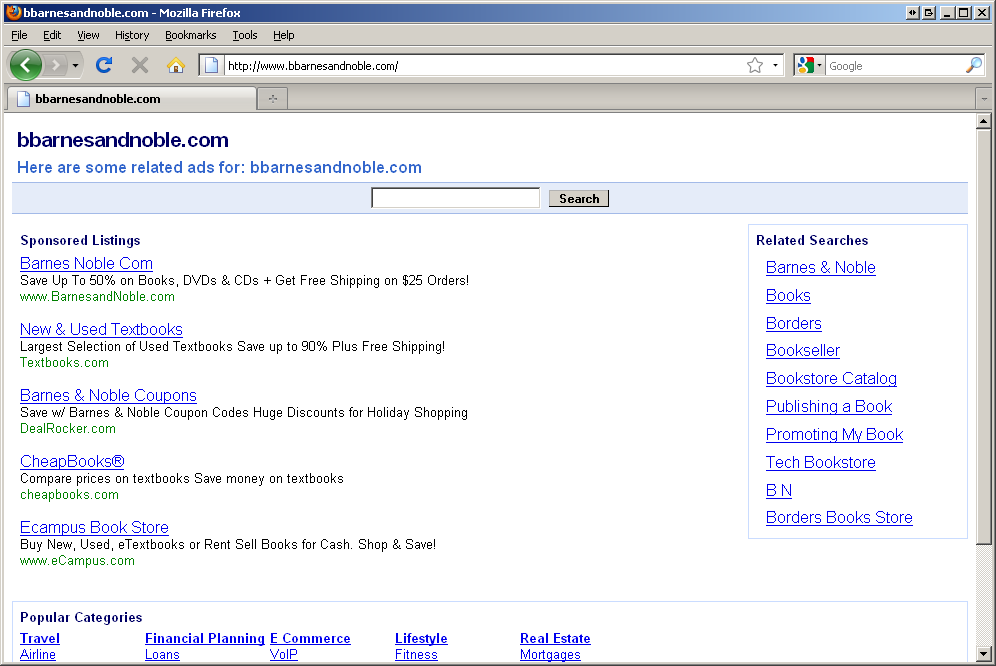Image resolution: width=996 pixels, height=666 pixels.
Task: Click the Tech Bookstore link
Action: [x=821, y=463]
